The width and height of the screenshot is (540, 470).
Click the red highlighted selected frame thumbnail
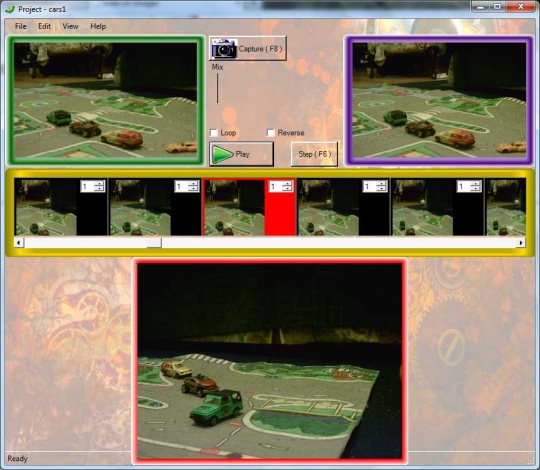[234, 207]
